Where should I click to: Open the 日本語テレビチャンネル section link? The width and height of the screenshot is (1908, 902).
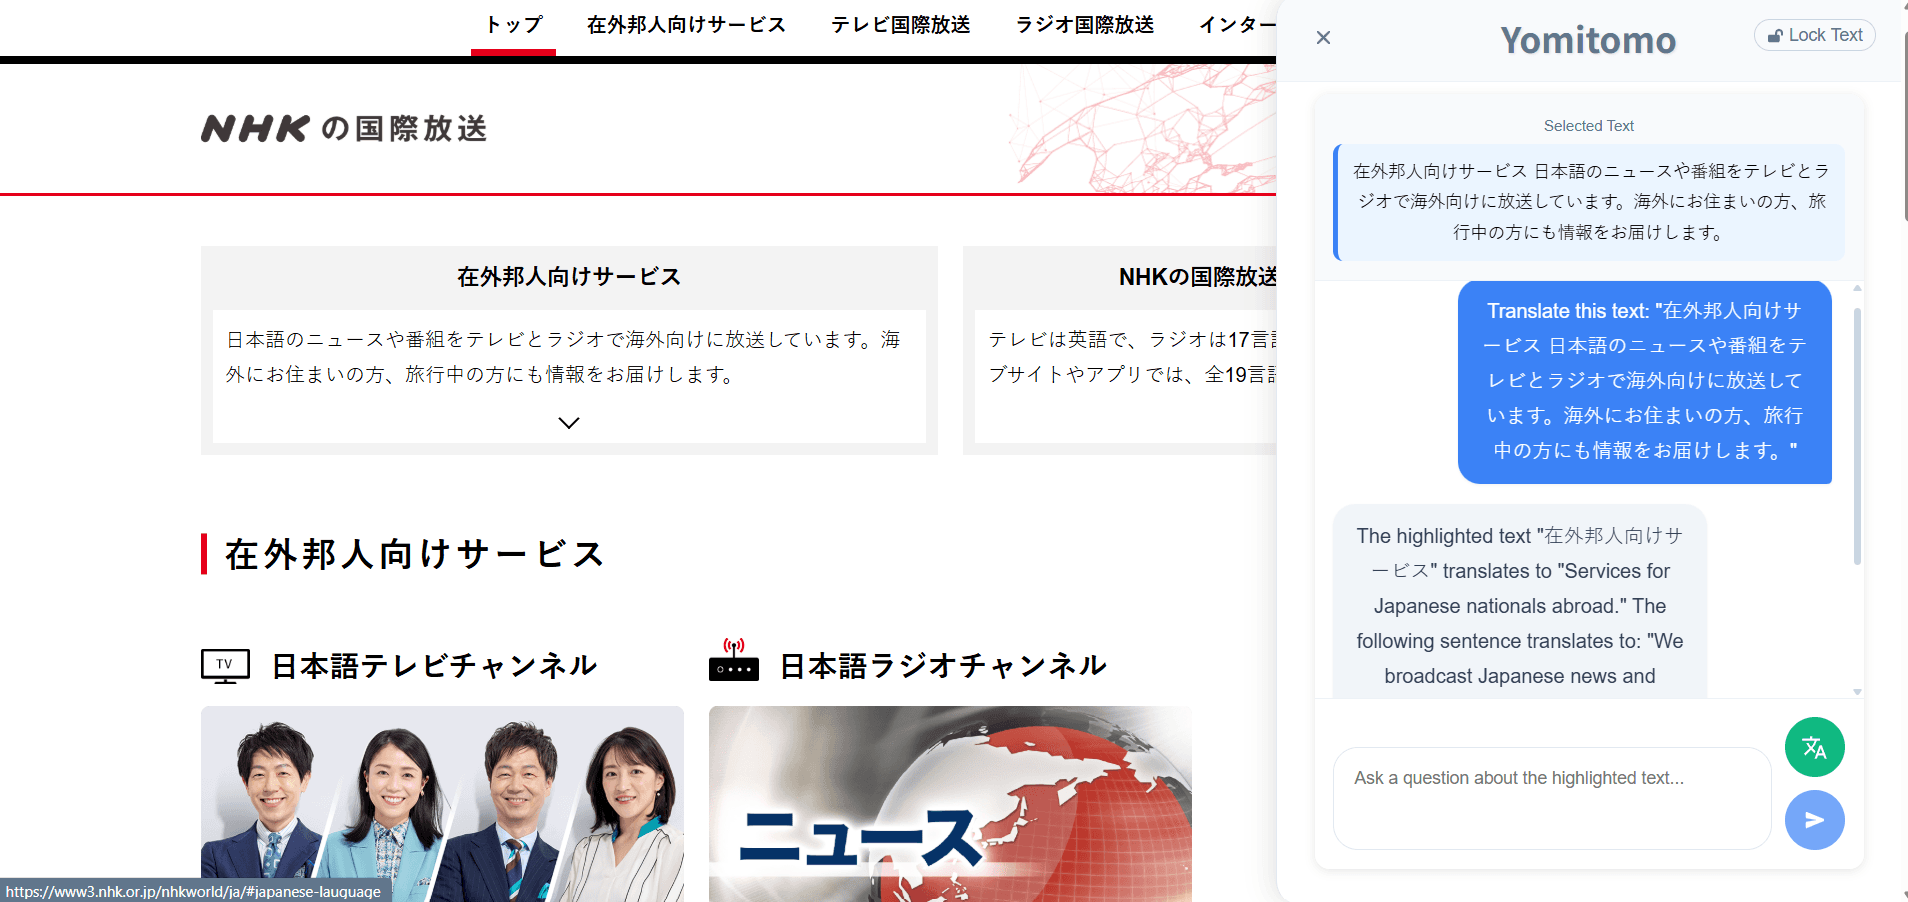pyautogui.click(x=433, y=665)
